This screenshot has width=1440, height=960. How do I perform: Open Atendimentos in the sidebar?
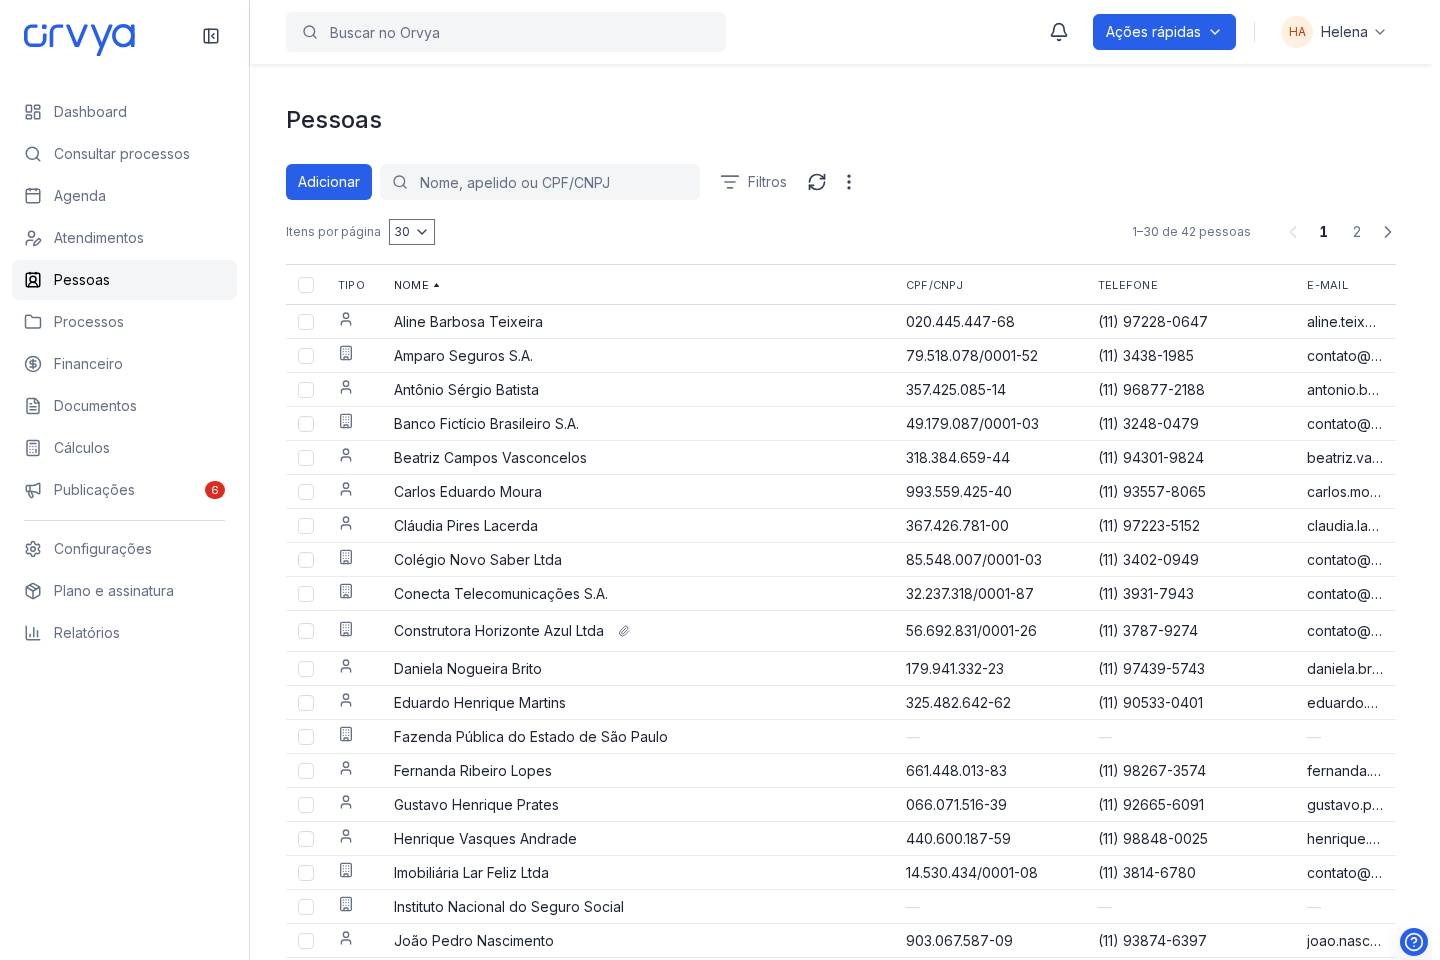pyautogui.click(x=124, y=238)
